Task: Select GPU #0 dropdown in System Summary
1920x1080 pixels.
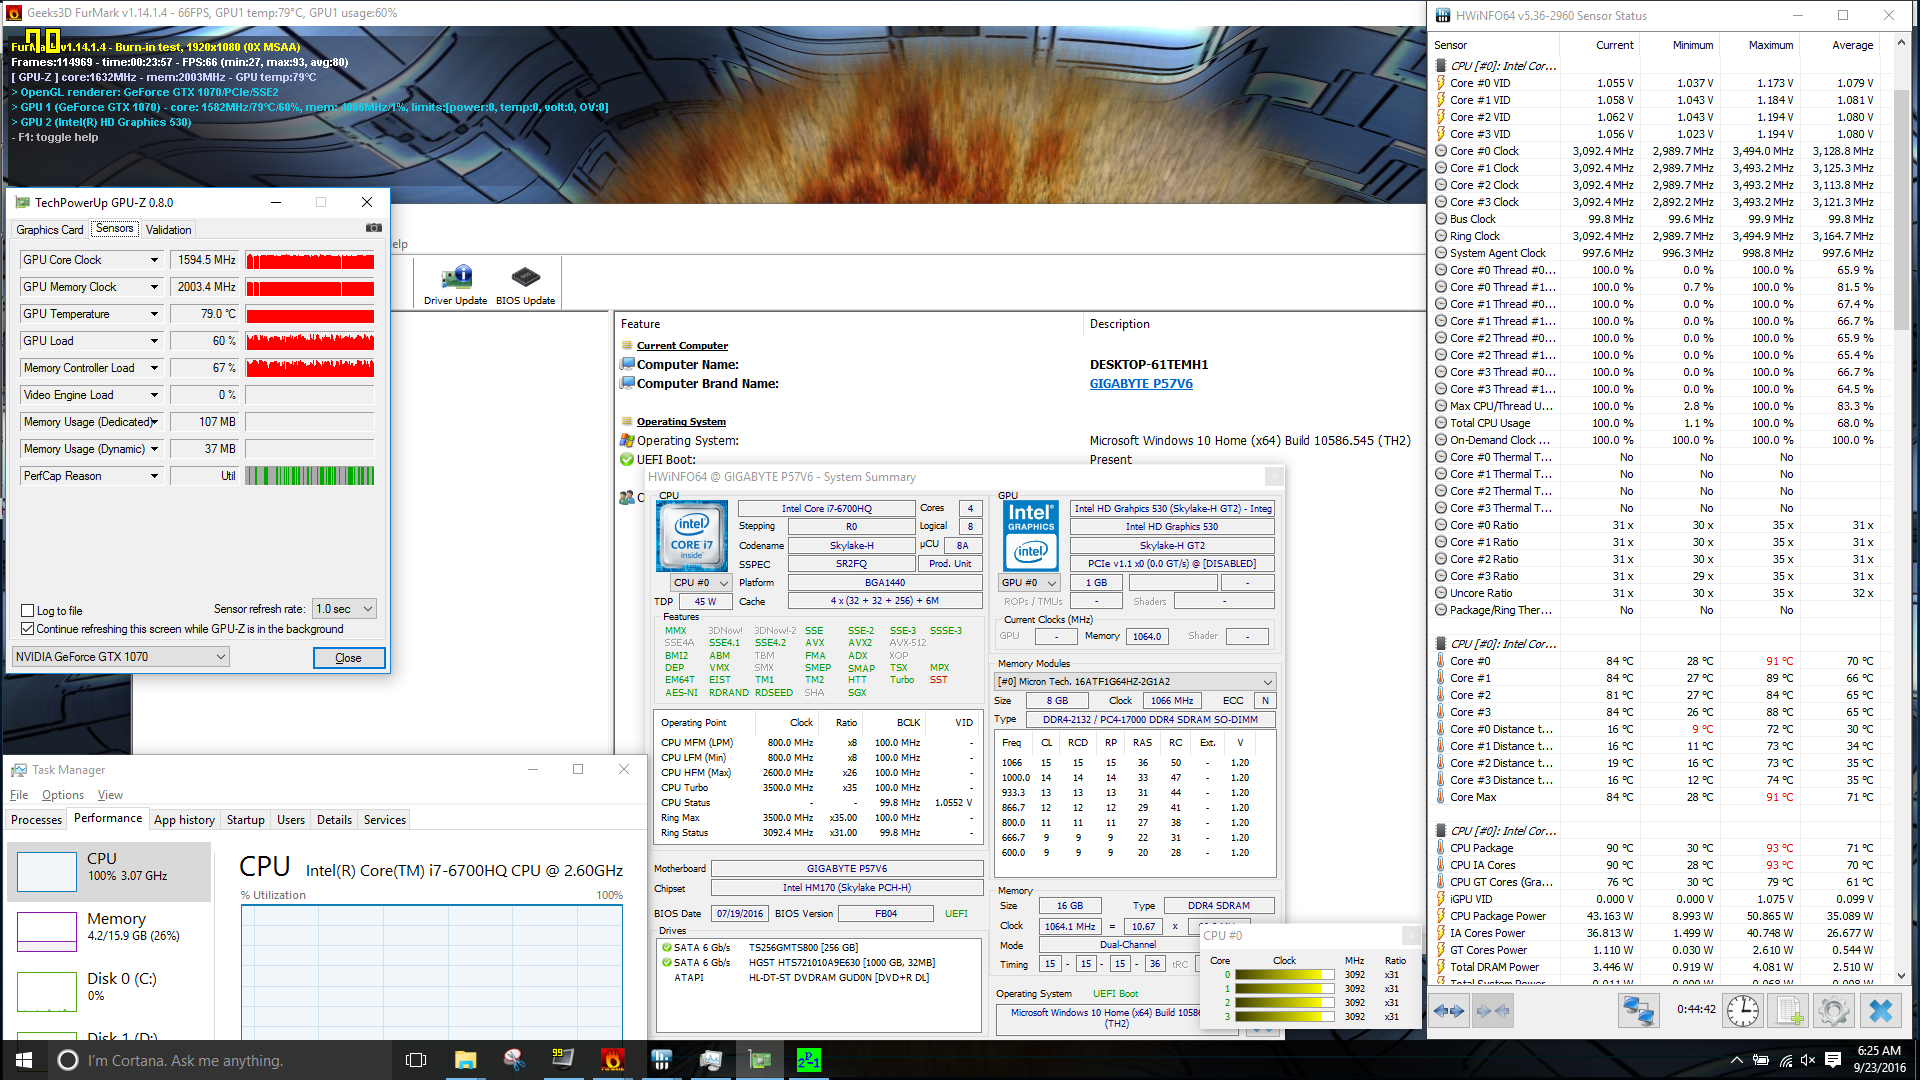Action: point(1030,582)
